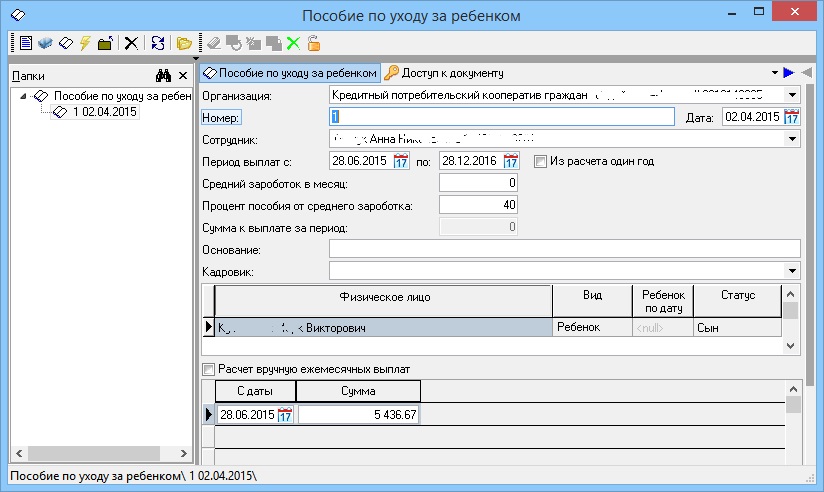Open the calendar picker for Дата field

pyautogui.click(x=791, y=117)
